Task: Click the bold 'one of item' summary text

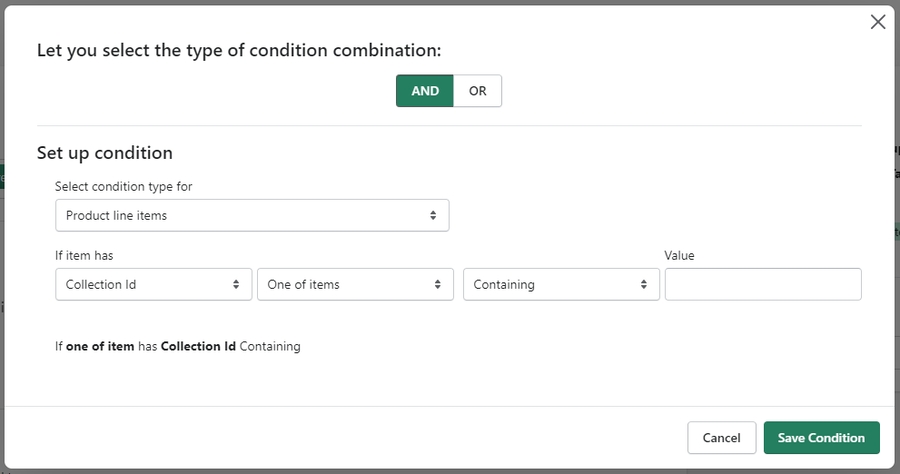Action: point(100,346)
